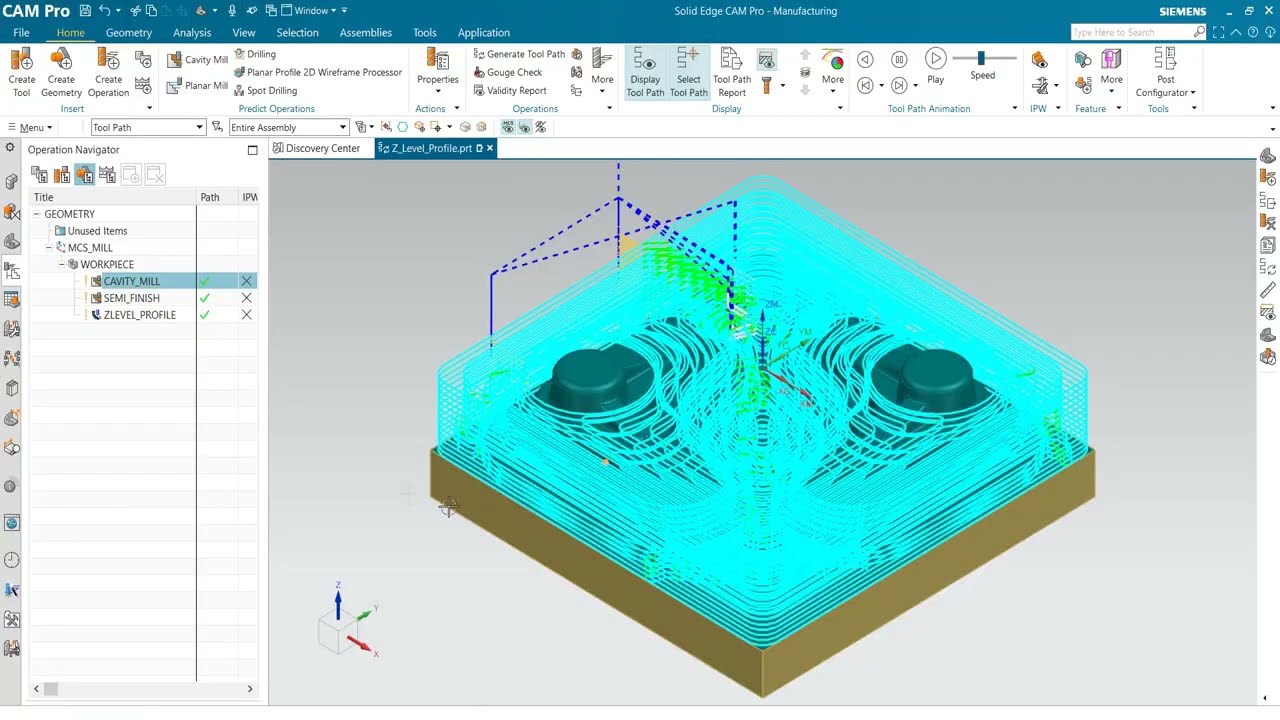Switch to the View ribbon tab
Image resolution: width=1280 pixels, height=720 pixels.
click(244, 32)
